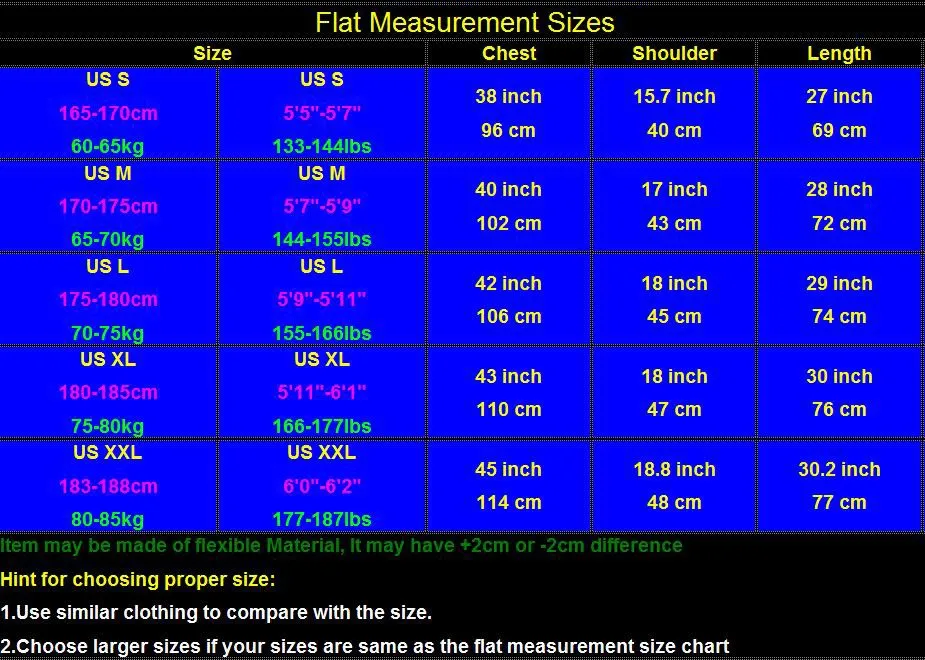This screenshot has width=925, height=660.
Task: Click the 5'7"-5'9" height range
Action: (322, 206)
